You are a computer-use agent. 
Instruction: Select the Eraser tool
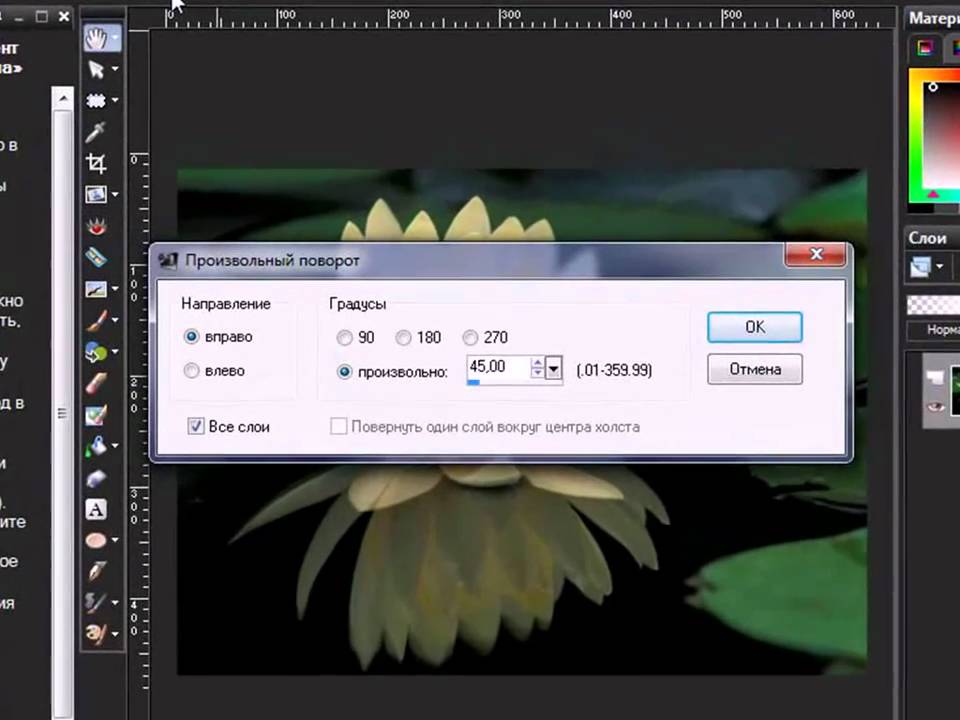coord(96,383)
